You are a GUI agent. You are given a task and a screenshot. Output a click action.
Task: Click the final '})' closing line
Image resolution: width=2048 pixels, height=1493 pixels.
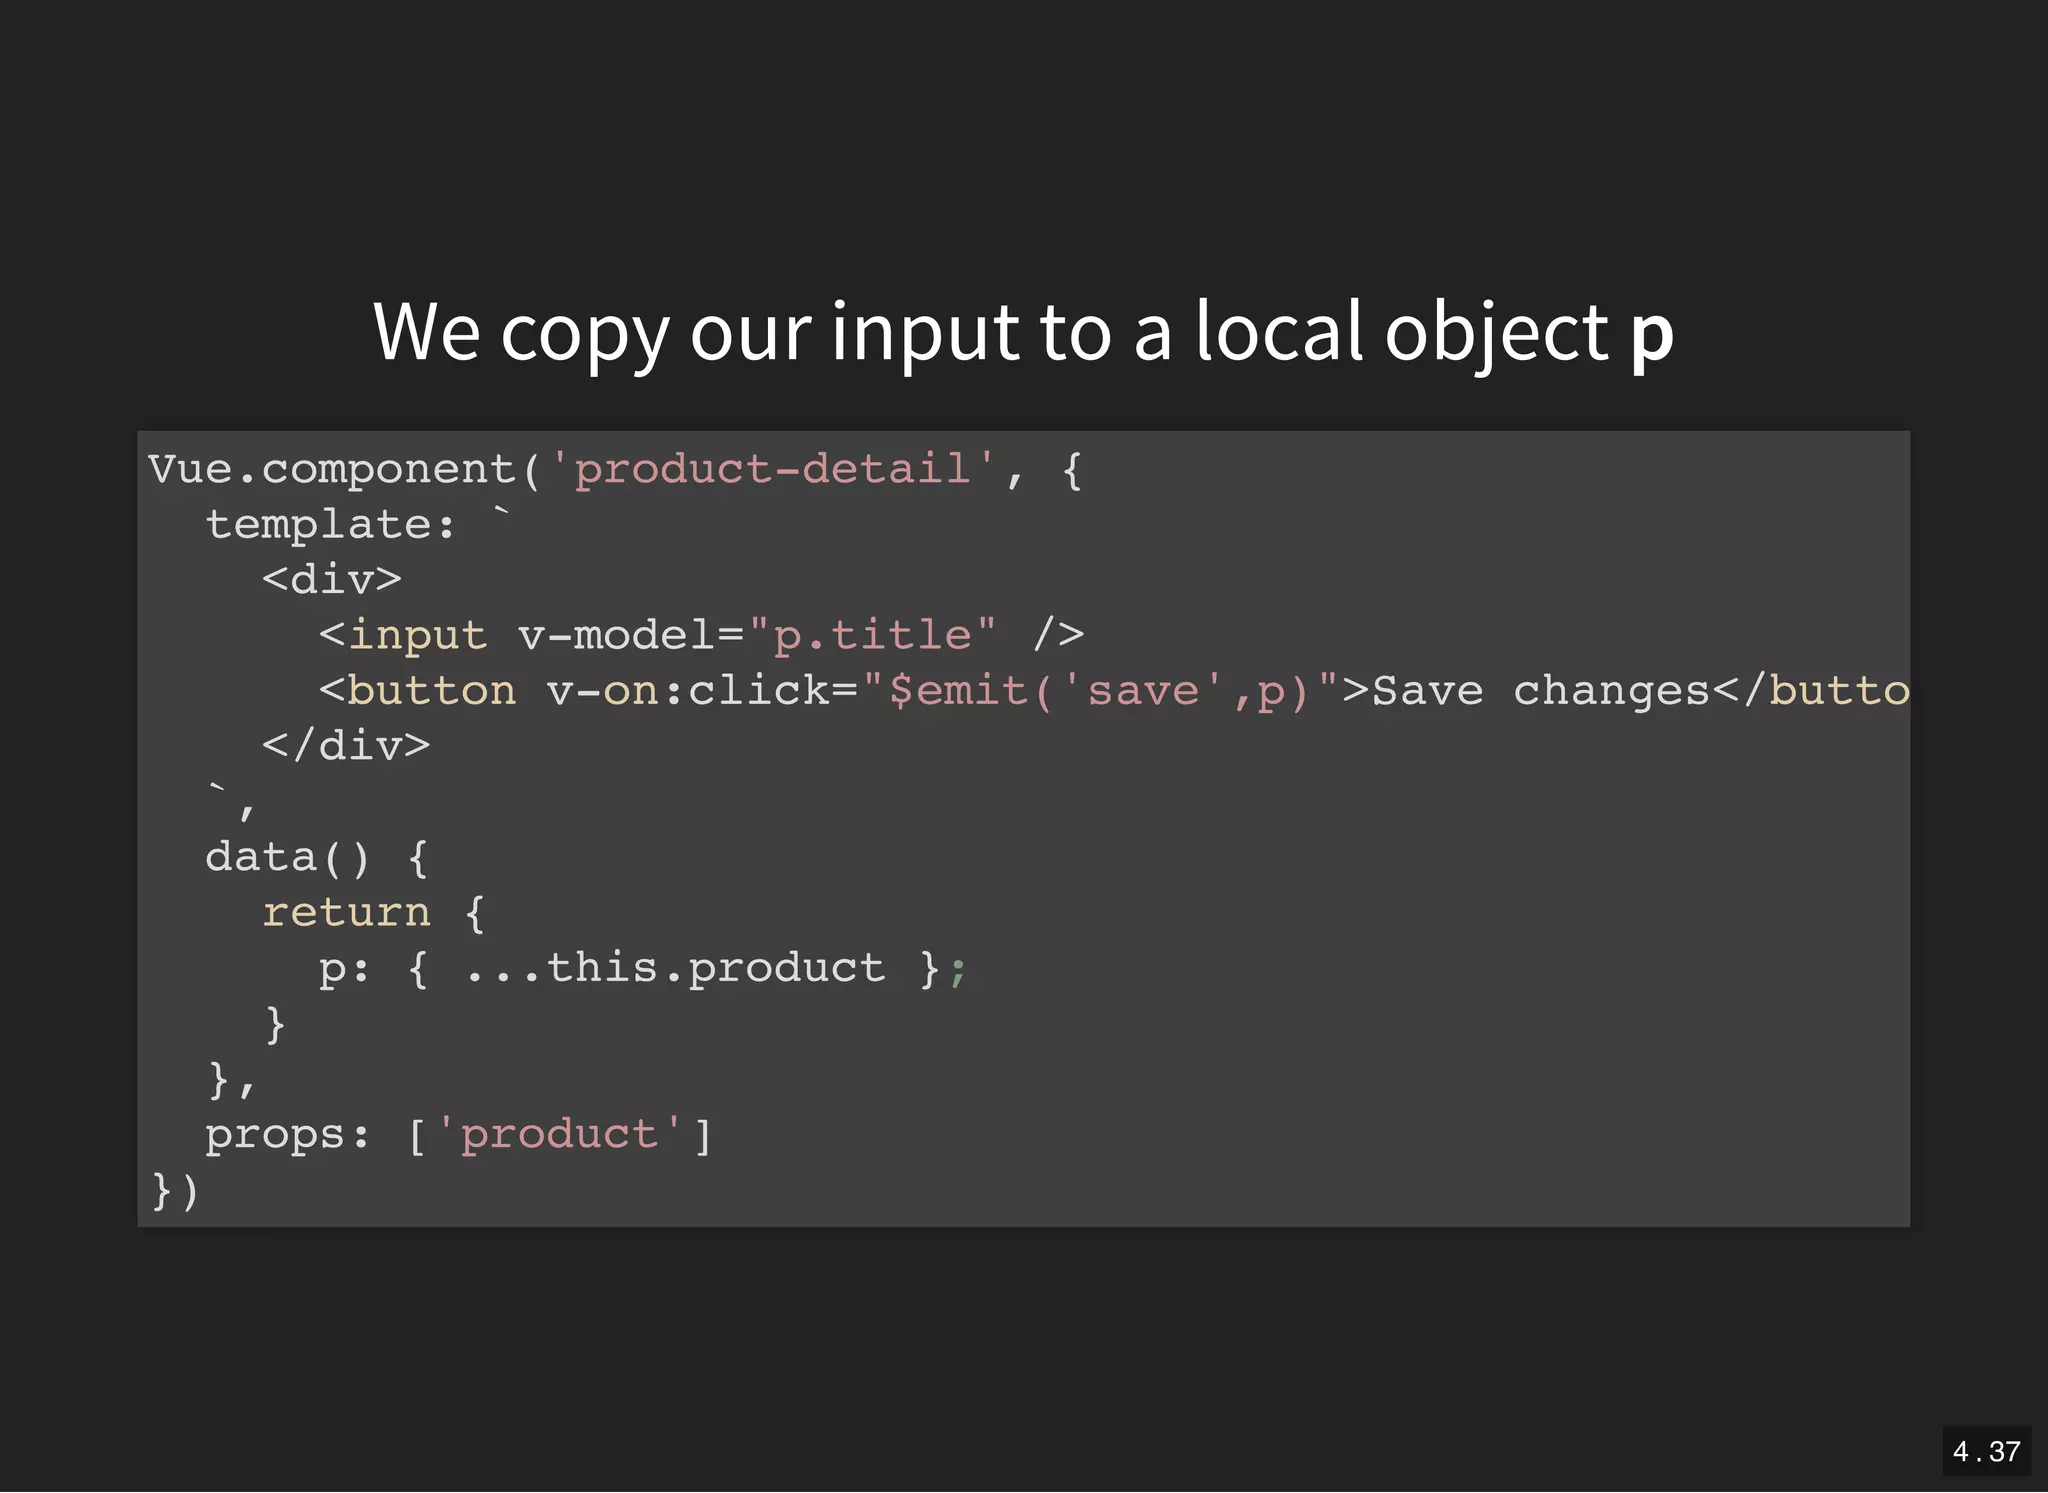(175, 1191)
